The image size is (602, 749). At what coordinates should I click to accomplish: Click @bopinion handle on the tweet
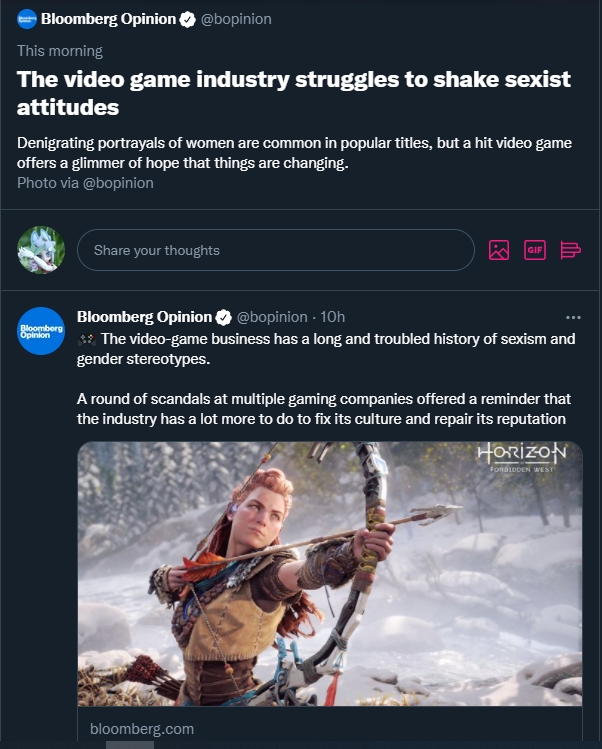pyautogui.click(x=271, y=317)
